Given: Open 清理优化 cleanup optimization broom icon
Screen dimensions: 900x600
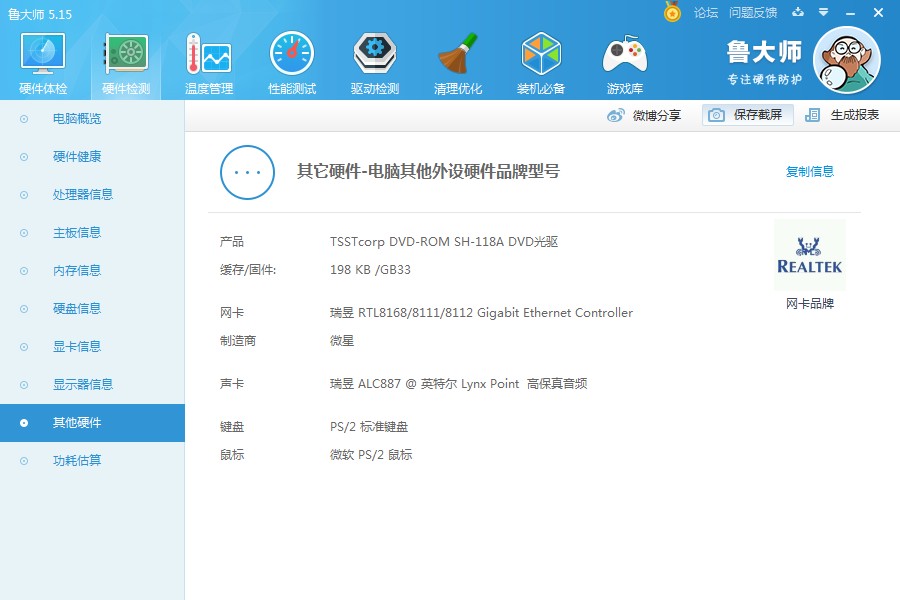Looking at the screenshot, I should pyautogui.click(x=457, y=63).
